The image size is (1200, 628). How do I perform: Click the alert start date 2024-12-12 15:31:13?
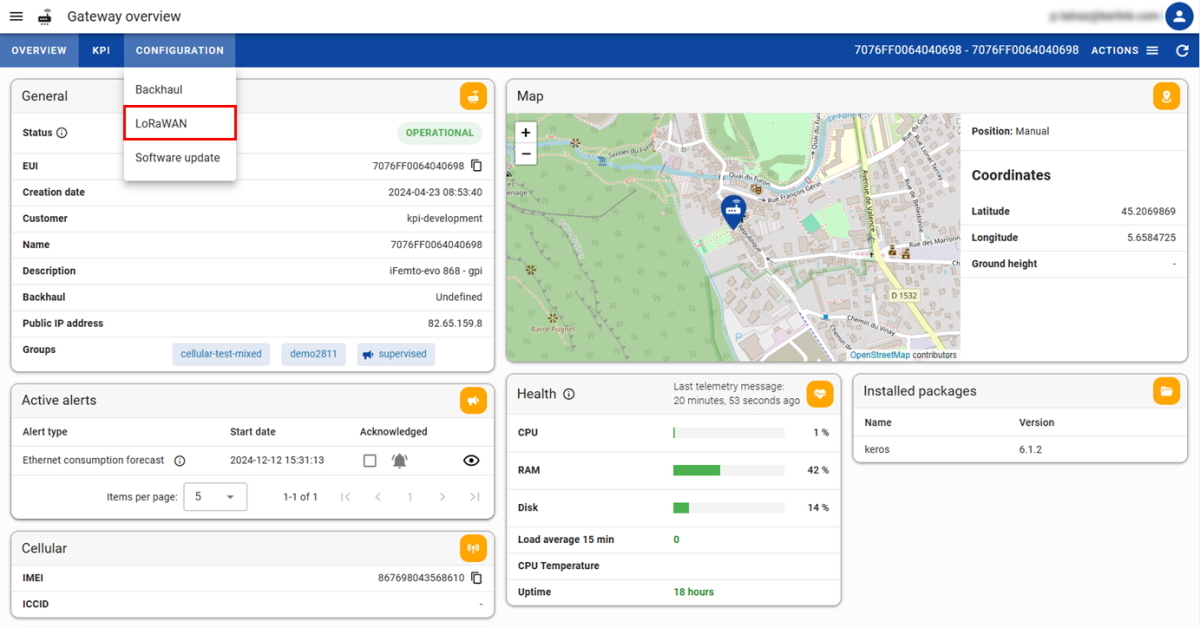pyautogui.click(x=277, y=461)
